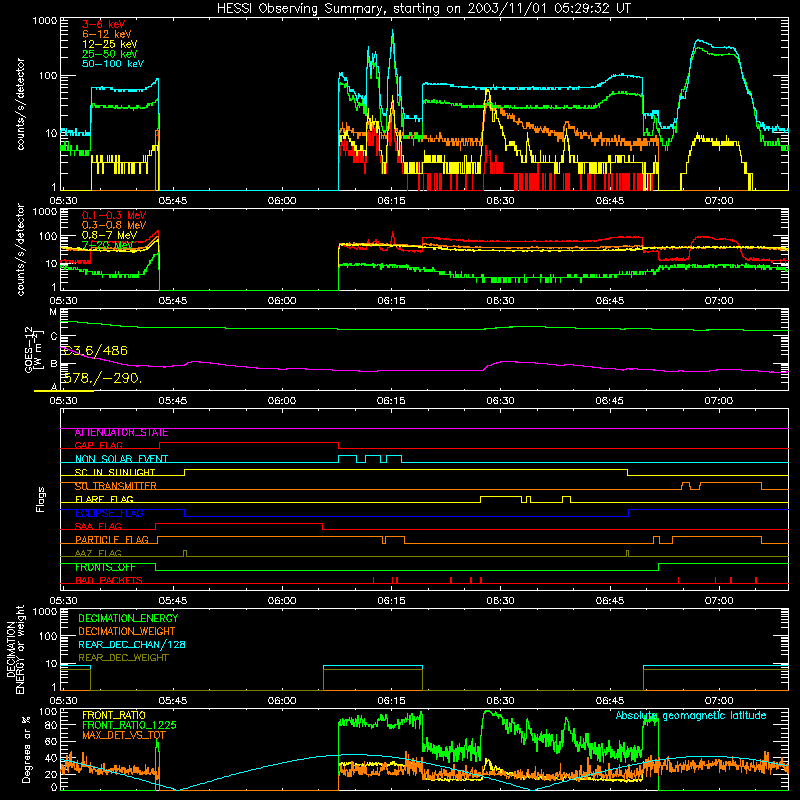Click the PARTICLE_FLAG row label
This screenshot has width=800, height=800.
tap(112, 540)
